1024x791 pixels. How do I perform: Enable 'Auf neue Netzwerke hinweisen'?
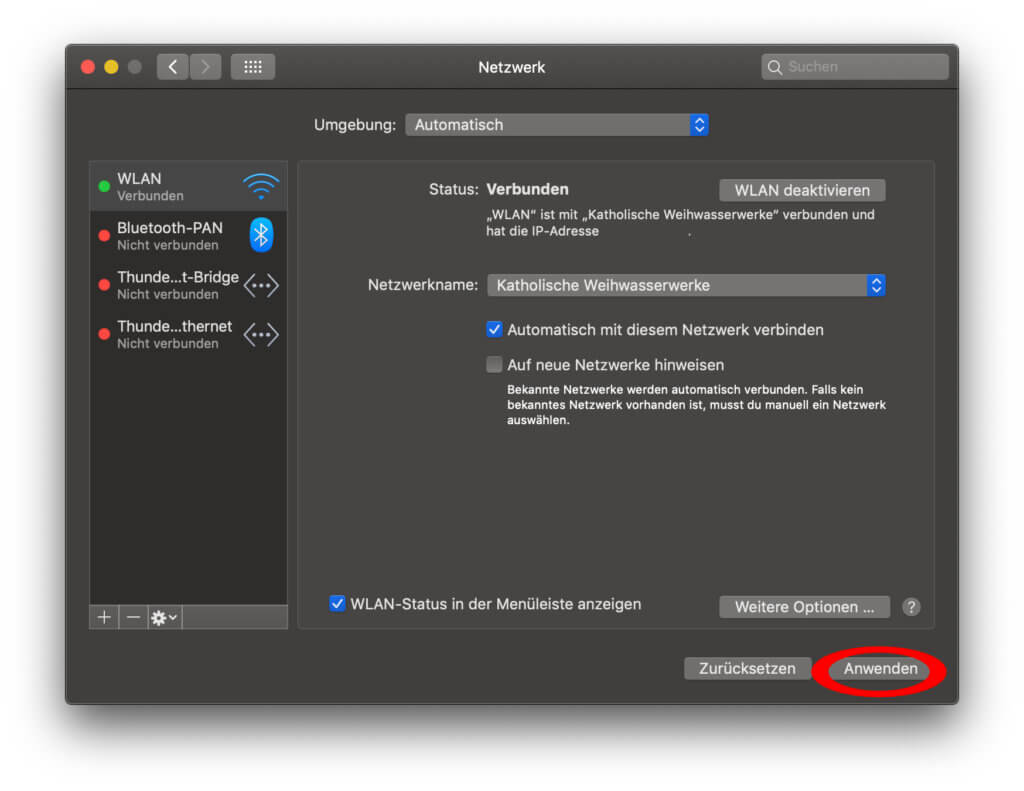click(495, 364)
